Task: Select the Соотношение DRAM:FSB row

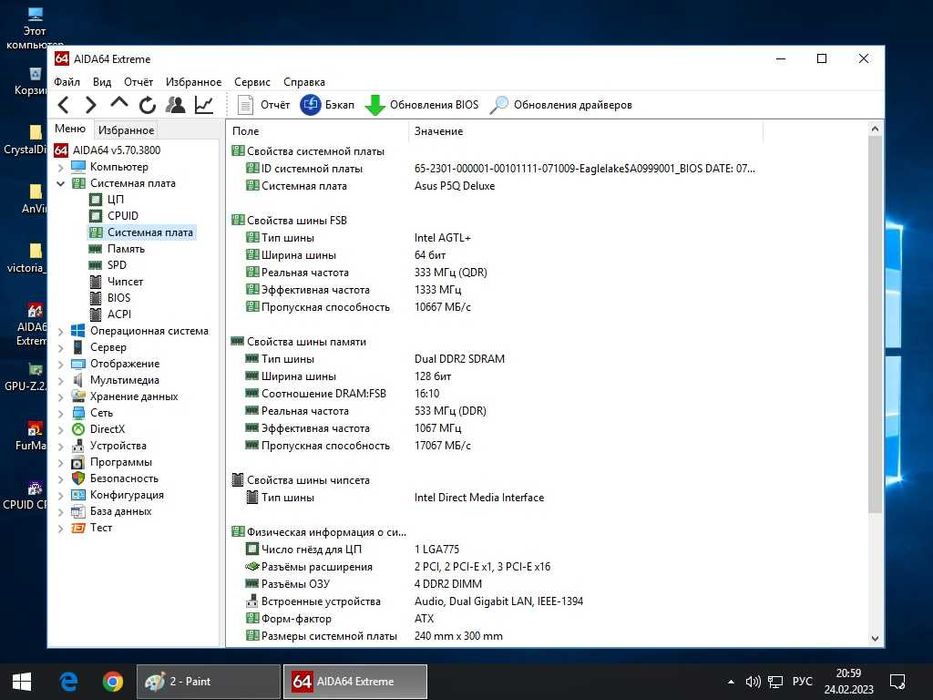Action: click(x=342, y=394)
